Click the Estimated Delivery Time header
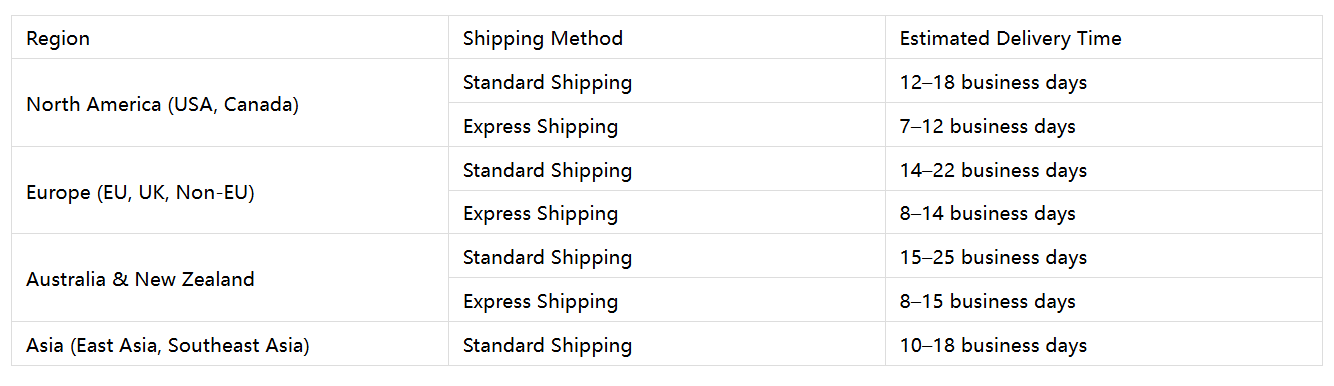 tap(1104, 38)
